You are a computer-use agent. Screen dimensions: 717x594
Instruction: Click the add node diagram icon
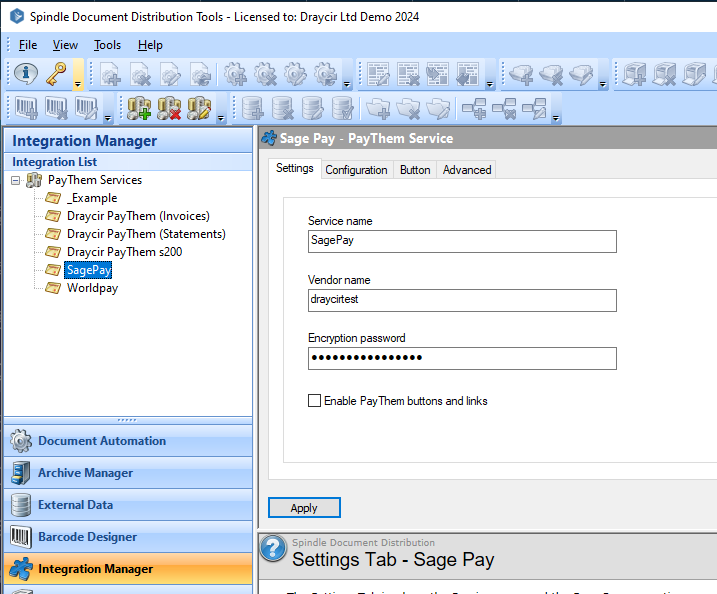474,109
